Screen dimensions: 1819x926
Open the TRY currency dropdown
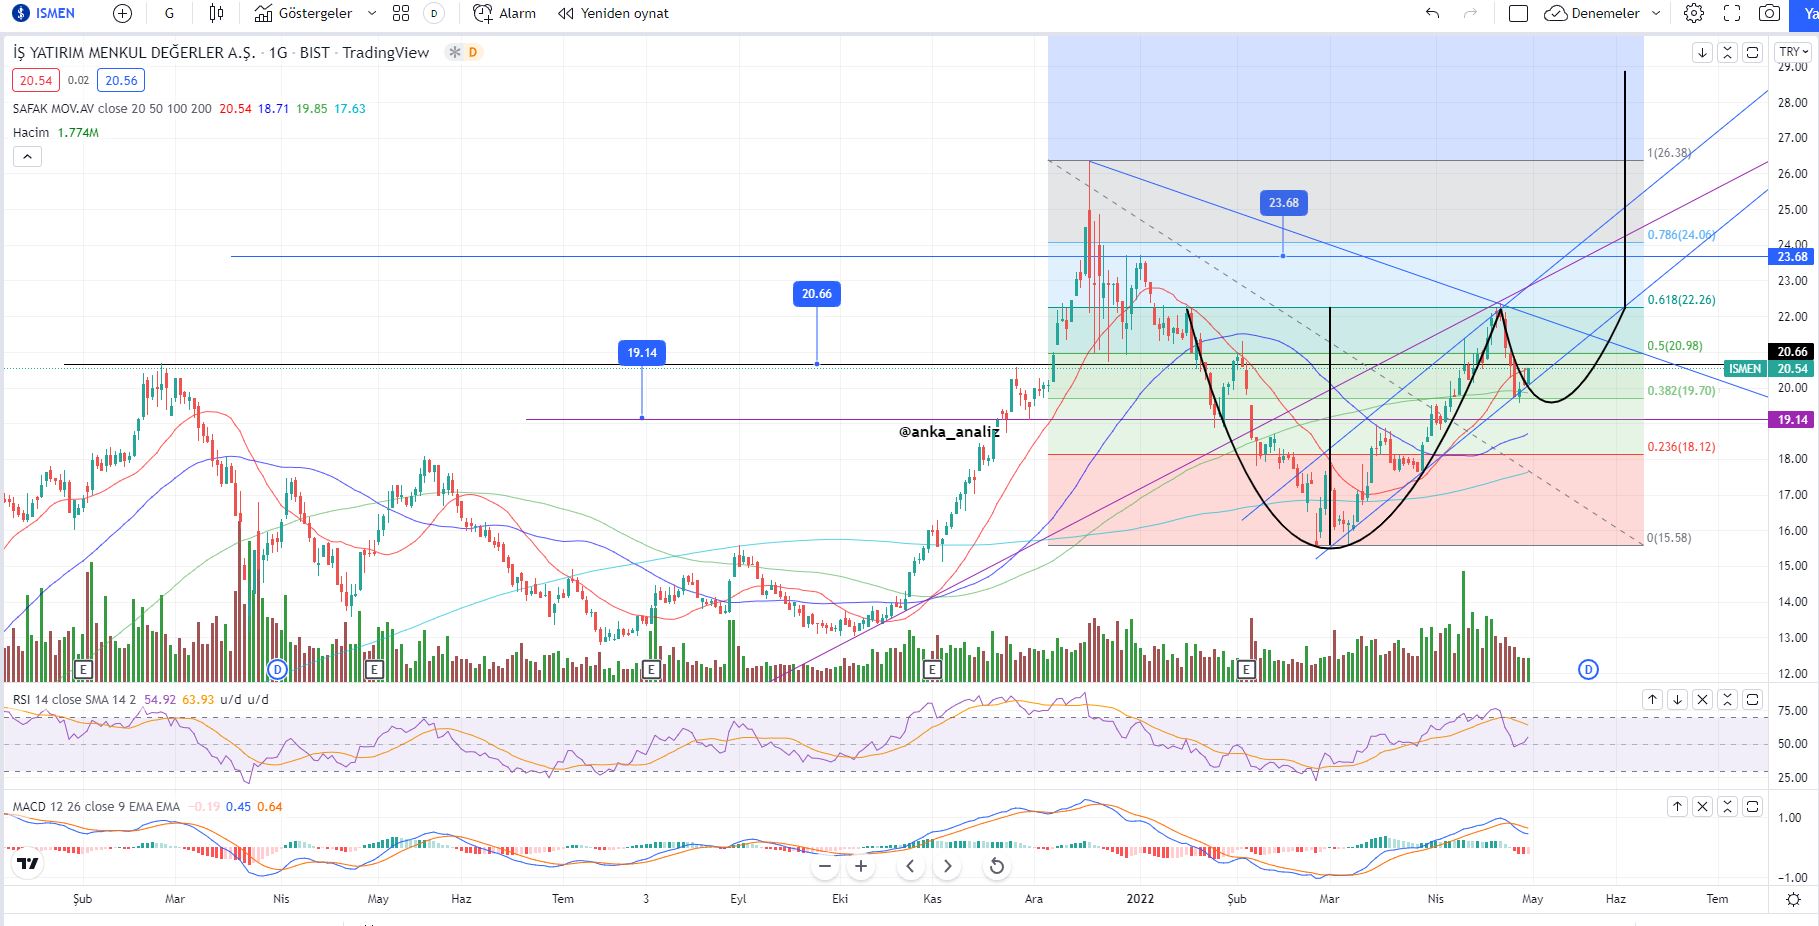tap(1789, 52)
